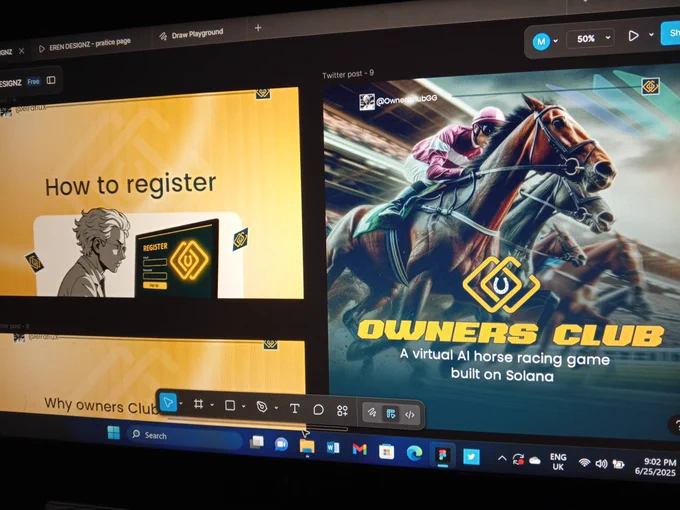Show hidden system tray icons
The image size is (680, 510).
502,458
